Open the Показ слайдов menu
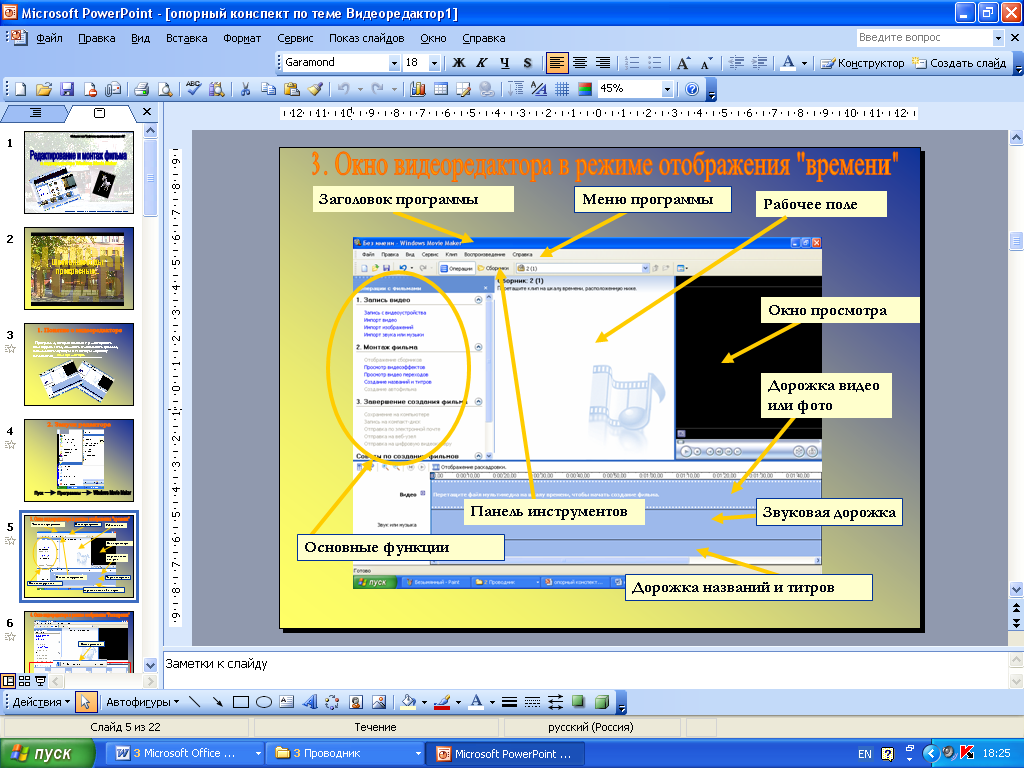 tap(366, 38)
